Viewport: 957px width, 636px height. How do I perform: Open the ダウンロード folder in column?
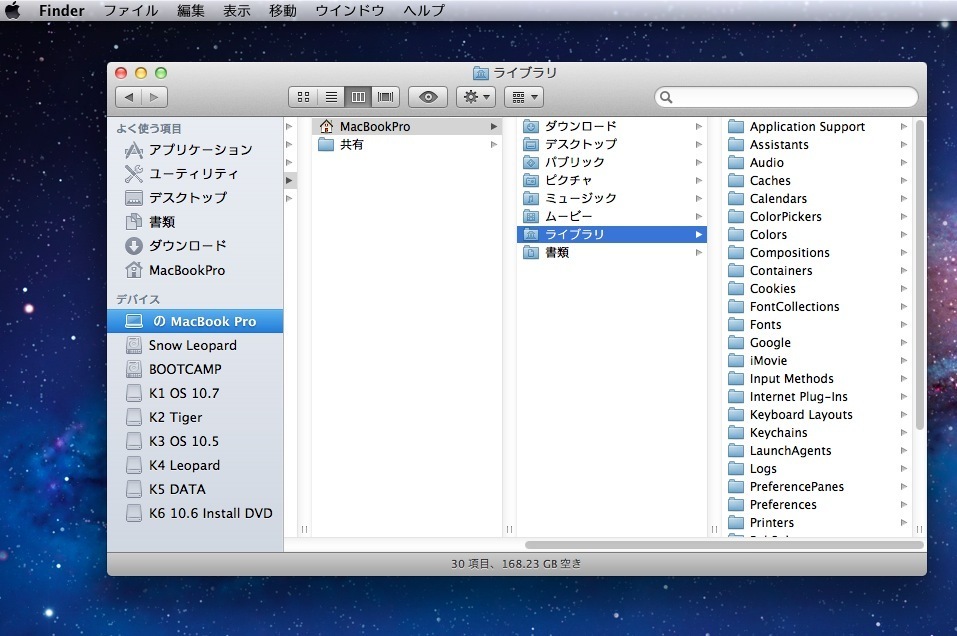point(580,127)
